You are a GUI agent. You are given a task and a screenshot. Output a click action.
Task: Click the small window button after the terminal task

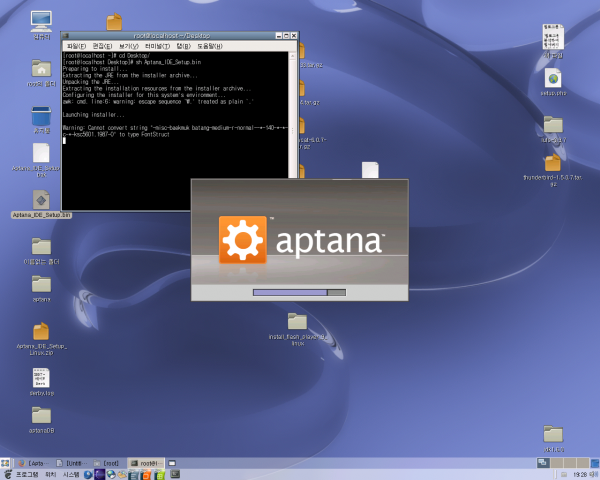tap(172, 463)
